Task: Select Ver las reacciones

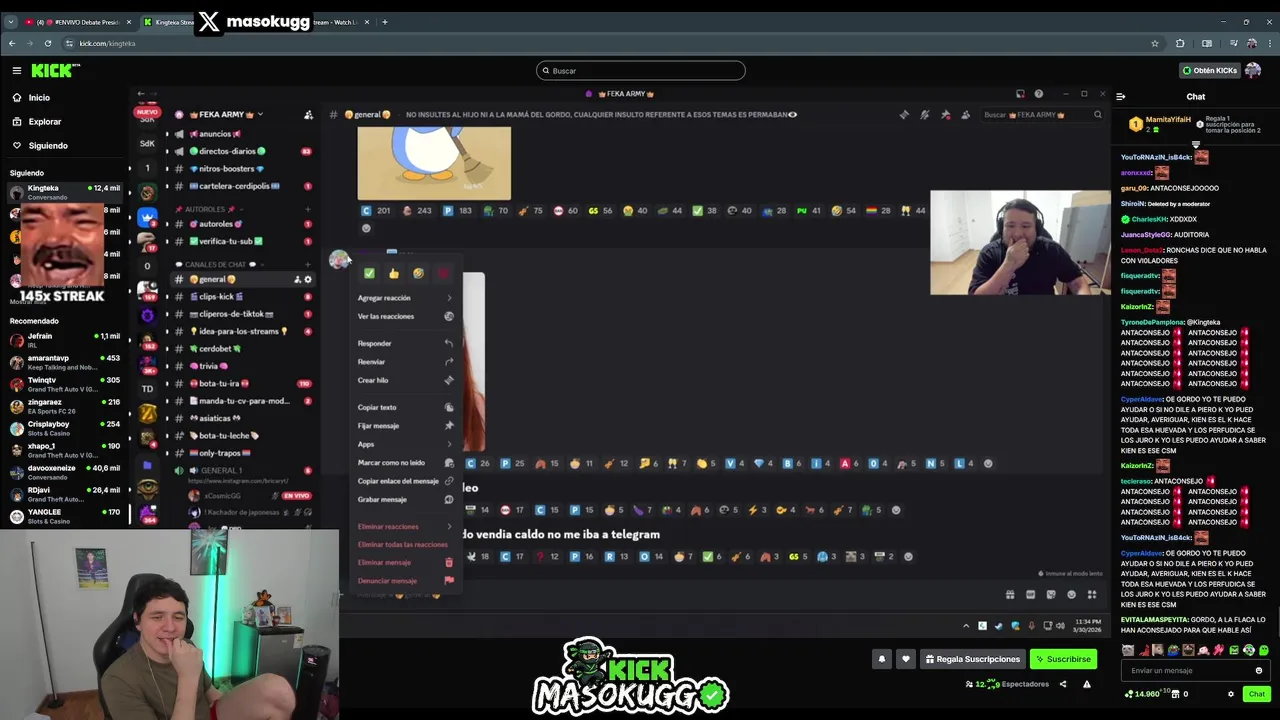Action: tap(406, 316)
